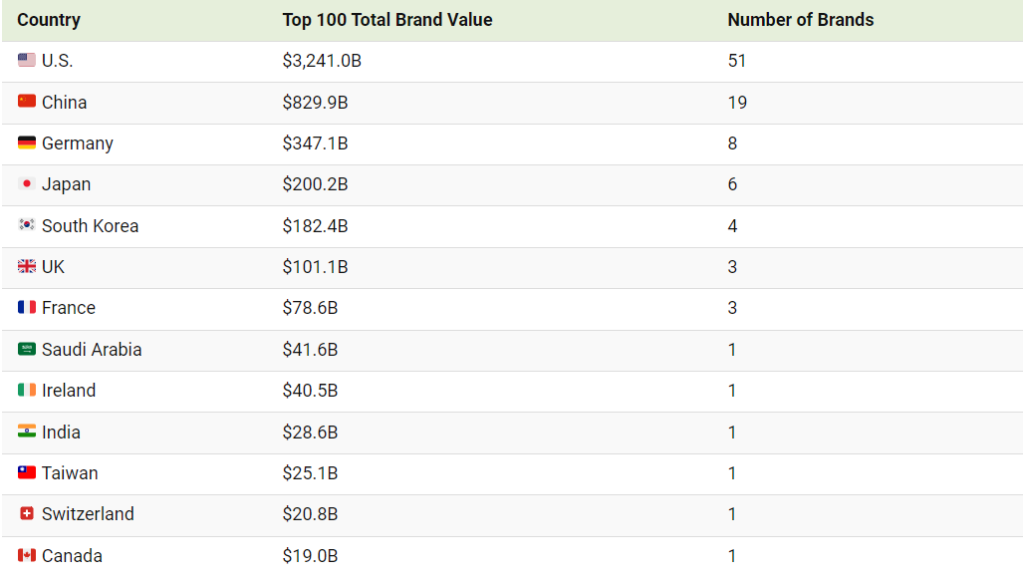Click the Ireland flag icon
The image size is (1024, 579).
tap(27, 390)
